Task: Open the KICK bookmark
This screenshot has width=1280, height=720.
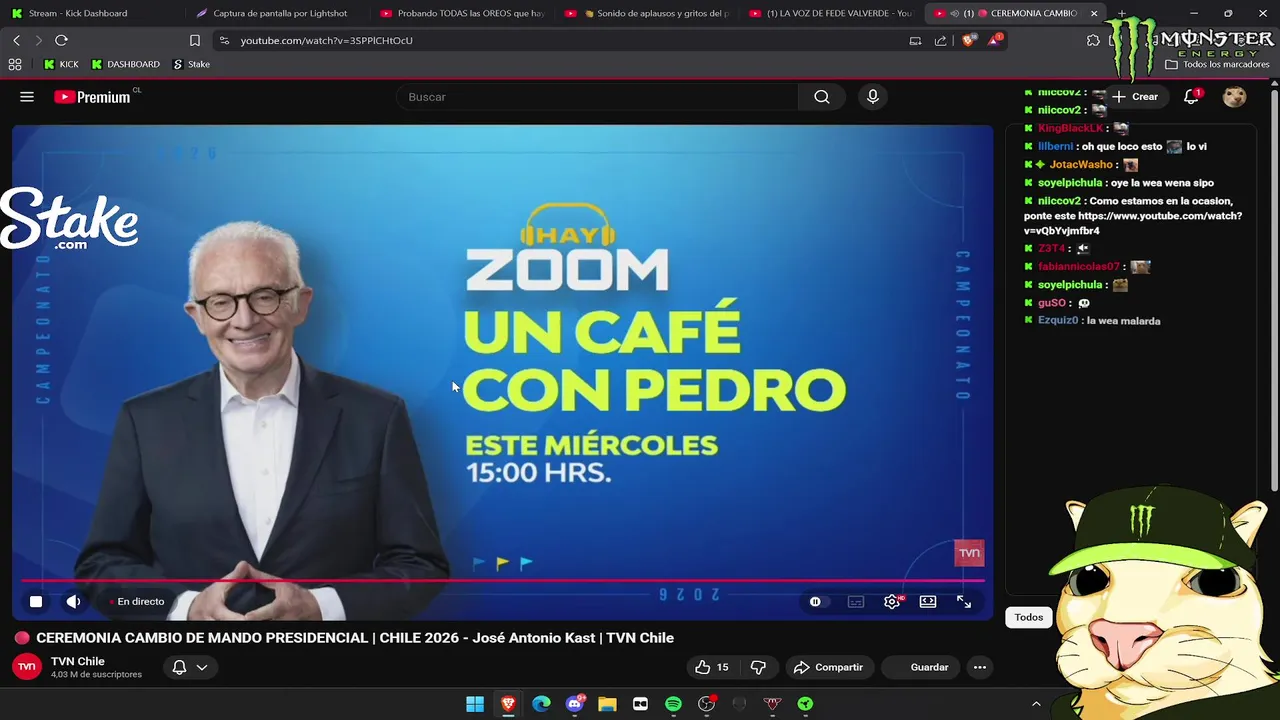Action: point(61,64)
